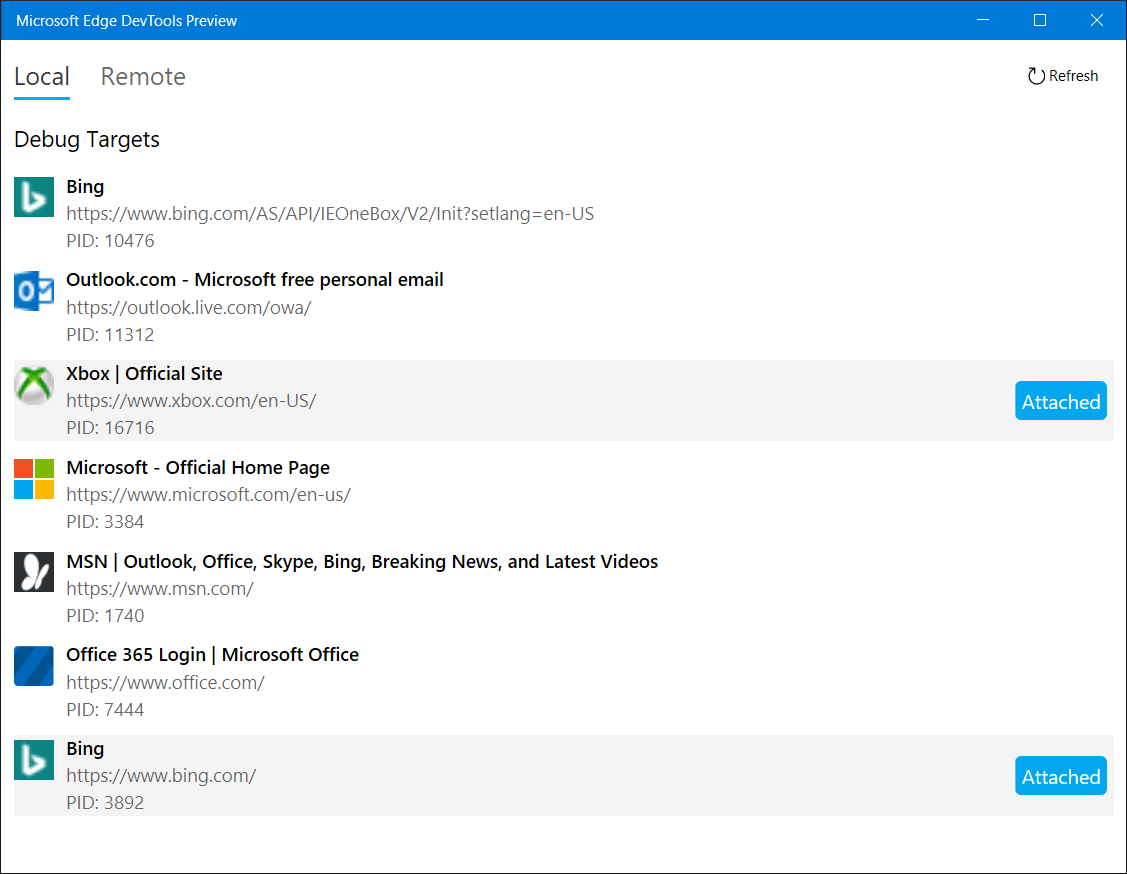Click the www.msn.com URL
The width and height of the screenshot is (1127, 874).
coord(160,589)
